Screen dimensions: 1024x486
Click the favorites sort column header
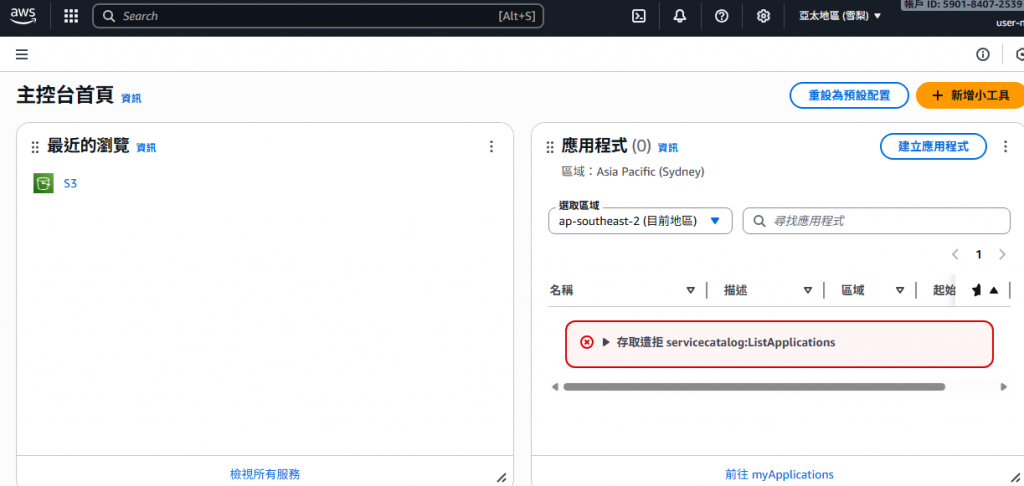[985, 291]
